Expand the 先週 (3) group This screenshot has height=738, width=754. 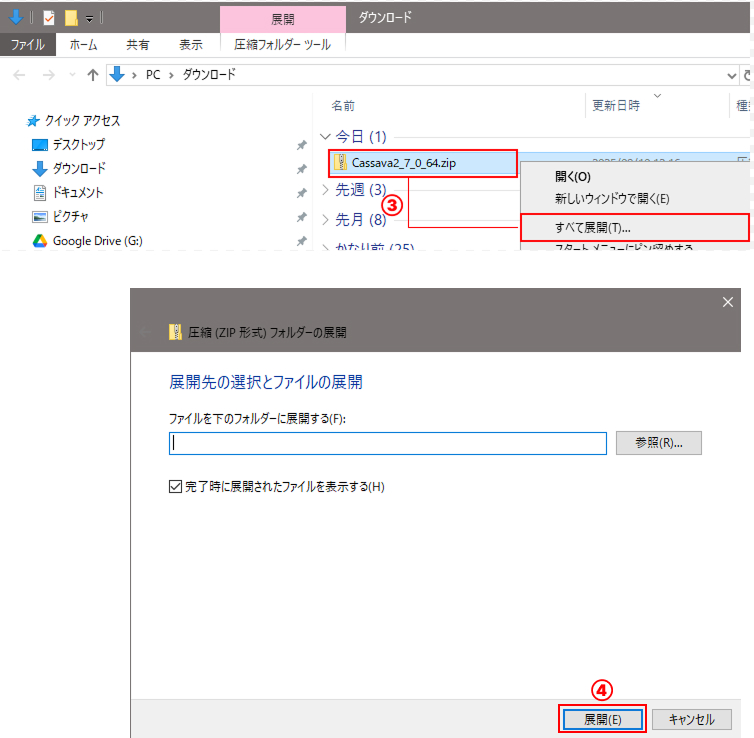point(324,189)
